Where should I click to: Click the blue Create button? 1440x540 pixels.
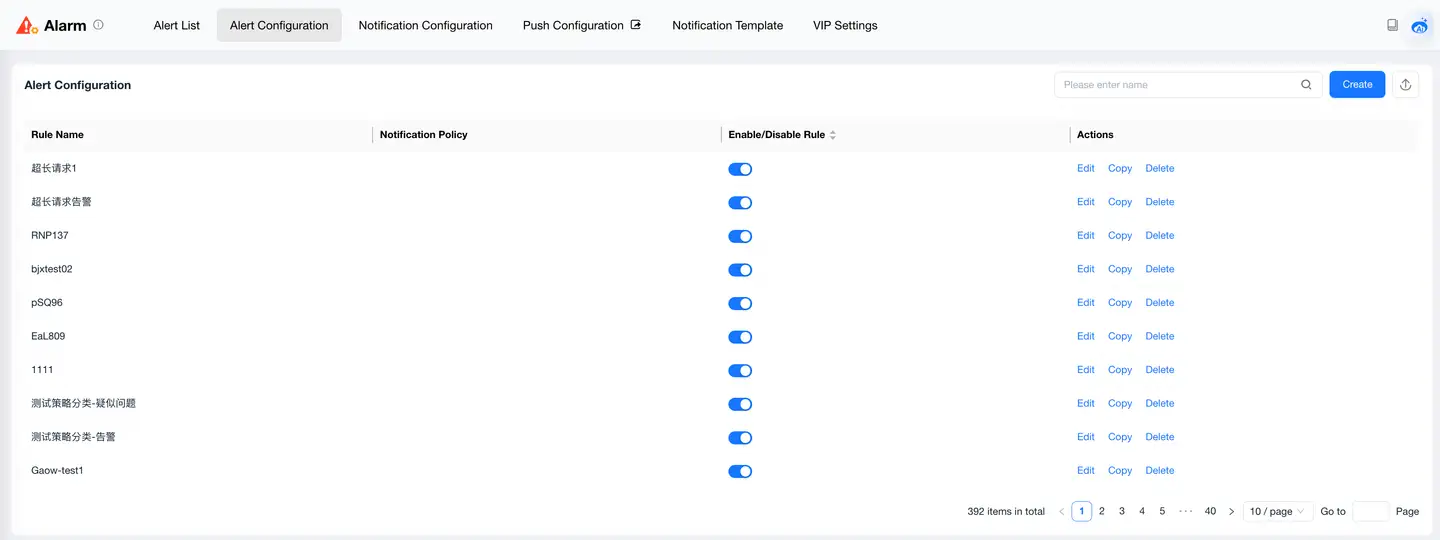(1357, 85)
